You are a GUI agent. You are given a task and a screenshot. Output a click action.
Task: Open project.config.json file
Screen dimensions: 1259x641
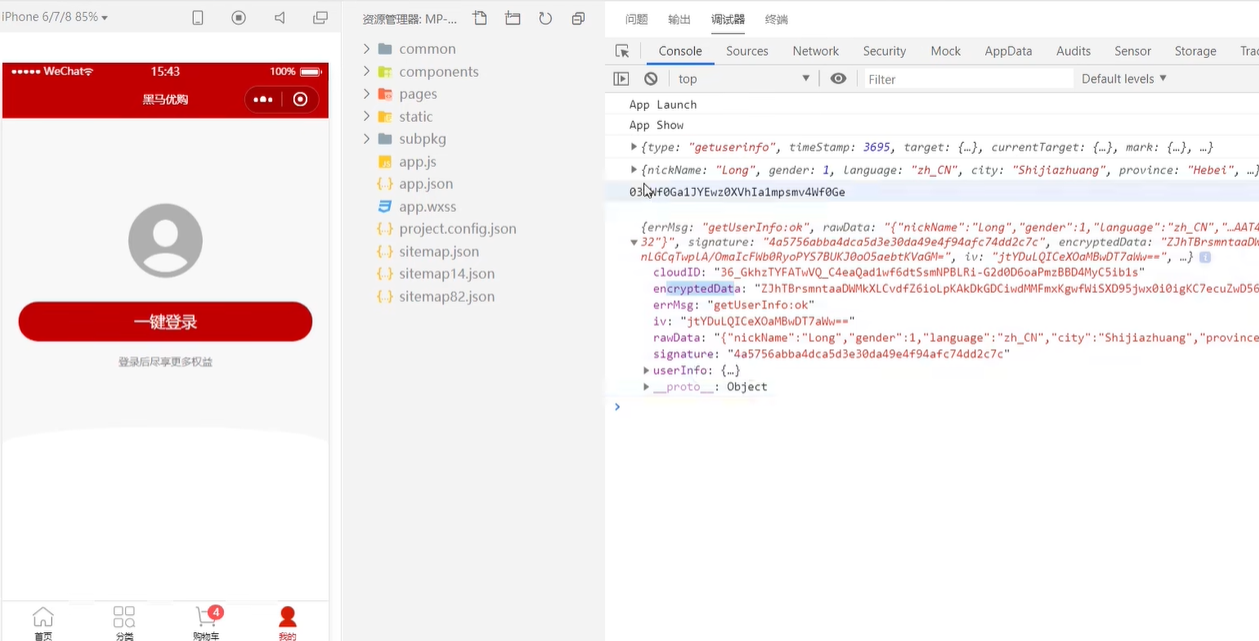pyautogui.click(x=457, y=229)
